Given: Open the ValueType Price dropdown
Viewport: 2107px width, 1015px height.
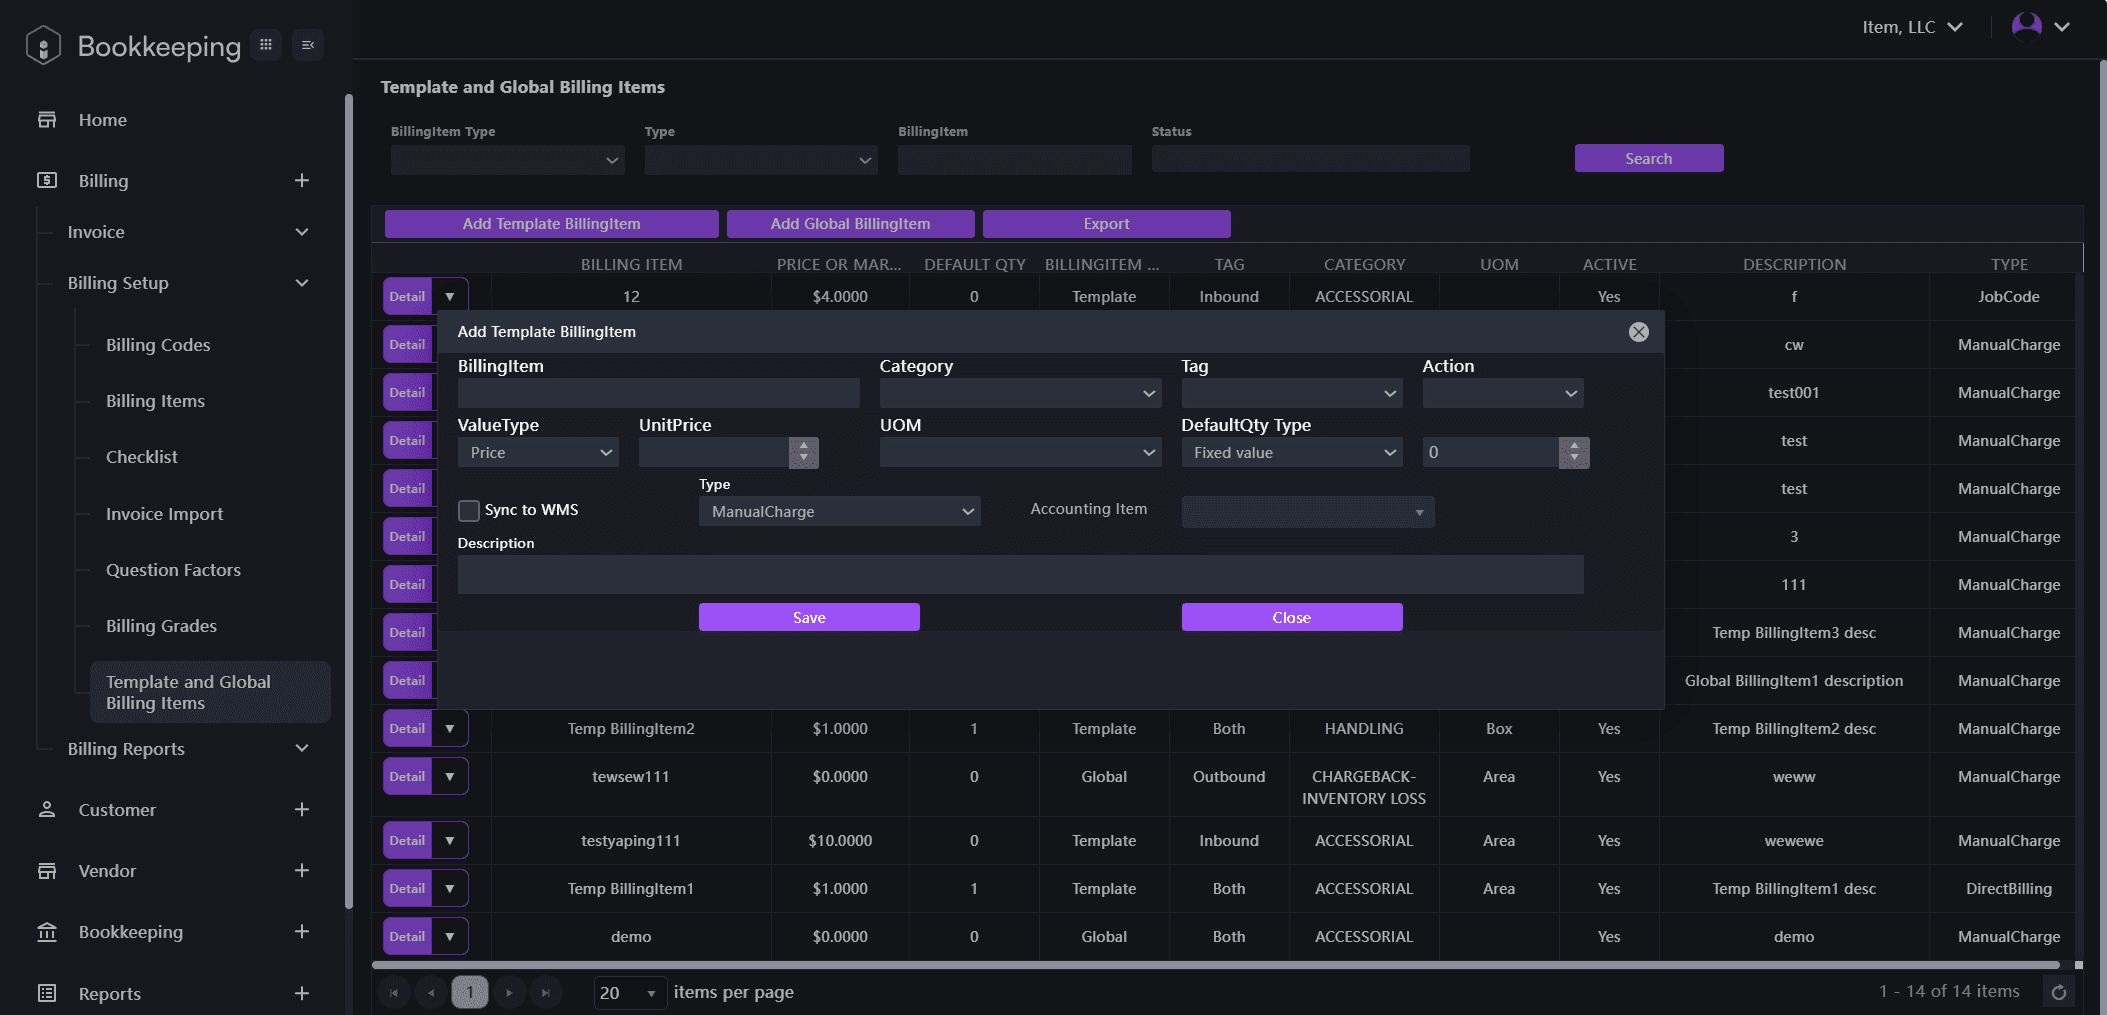Looking at the screenshot, I should (538, 452).
